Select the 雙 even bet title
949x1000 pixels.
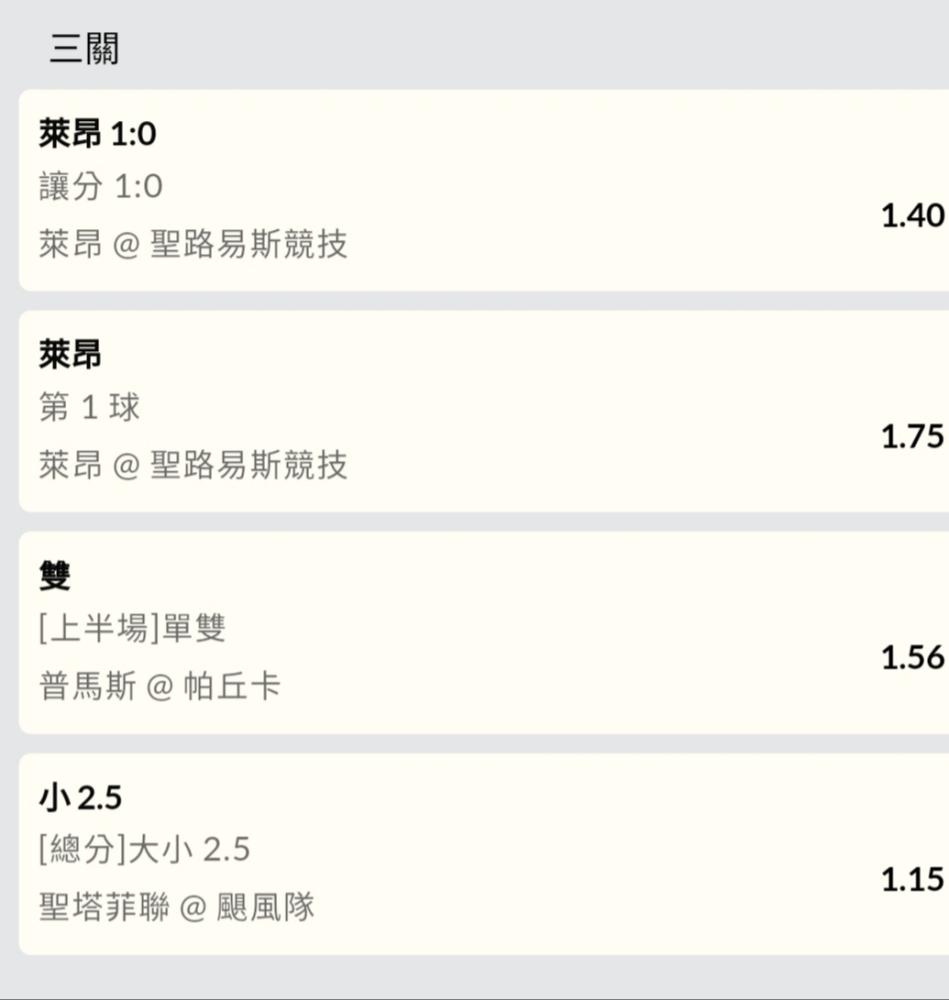[x=55, y=575]
